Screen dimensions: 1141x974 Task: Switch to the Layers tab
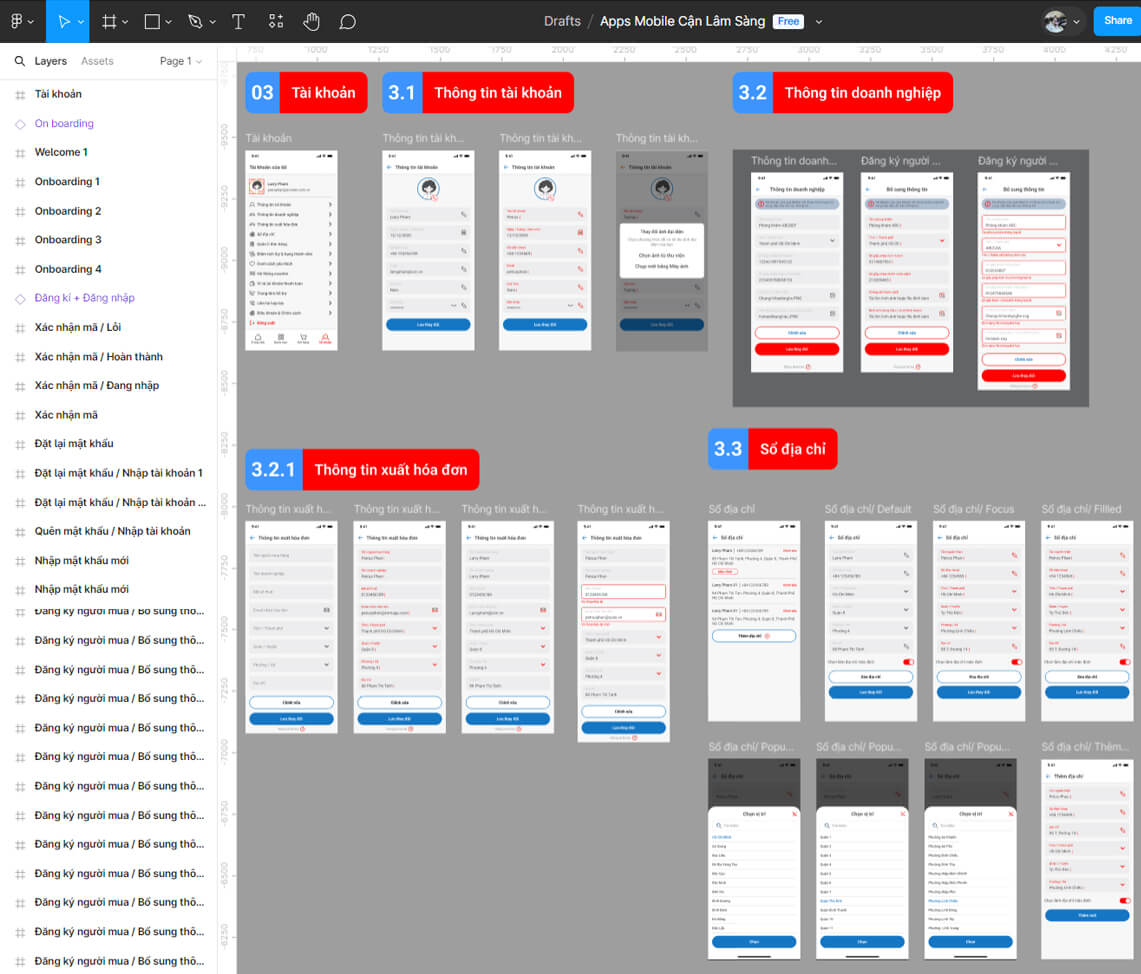[x=50, y=61]
